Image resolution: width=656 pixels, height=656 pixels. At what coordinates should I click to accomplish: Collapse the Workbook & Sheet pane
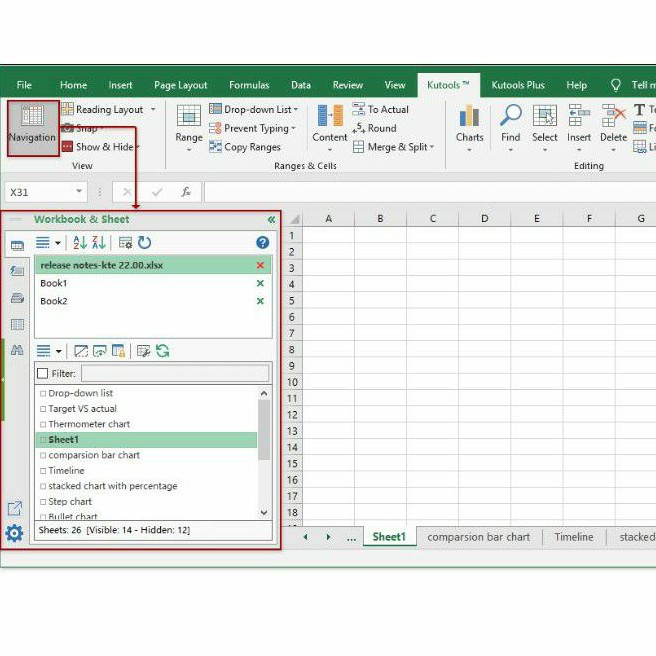click(271, 219)
